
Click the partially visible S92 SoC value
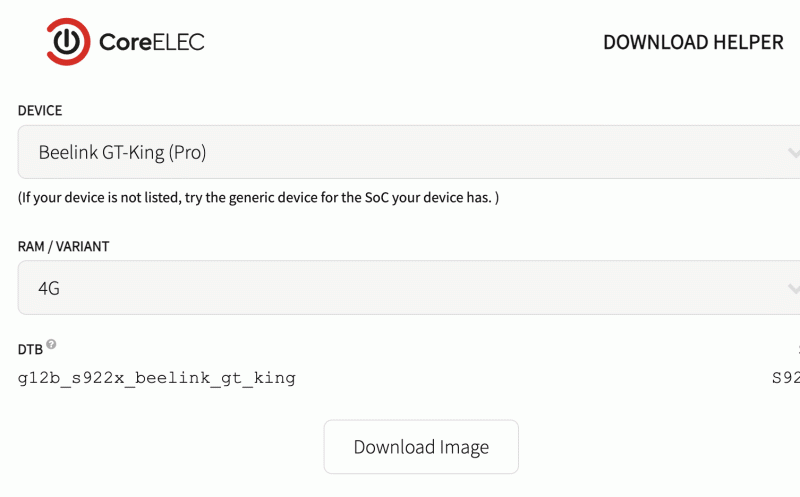pos(786,378)
